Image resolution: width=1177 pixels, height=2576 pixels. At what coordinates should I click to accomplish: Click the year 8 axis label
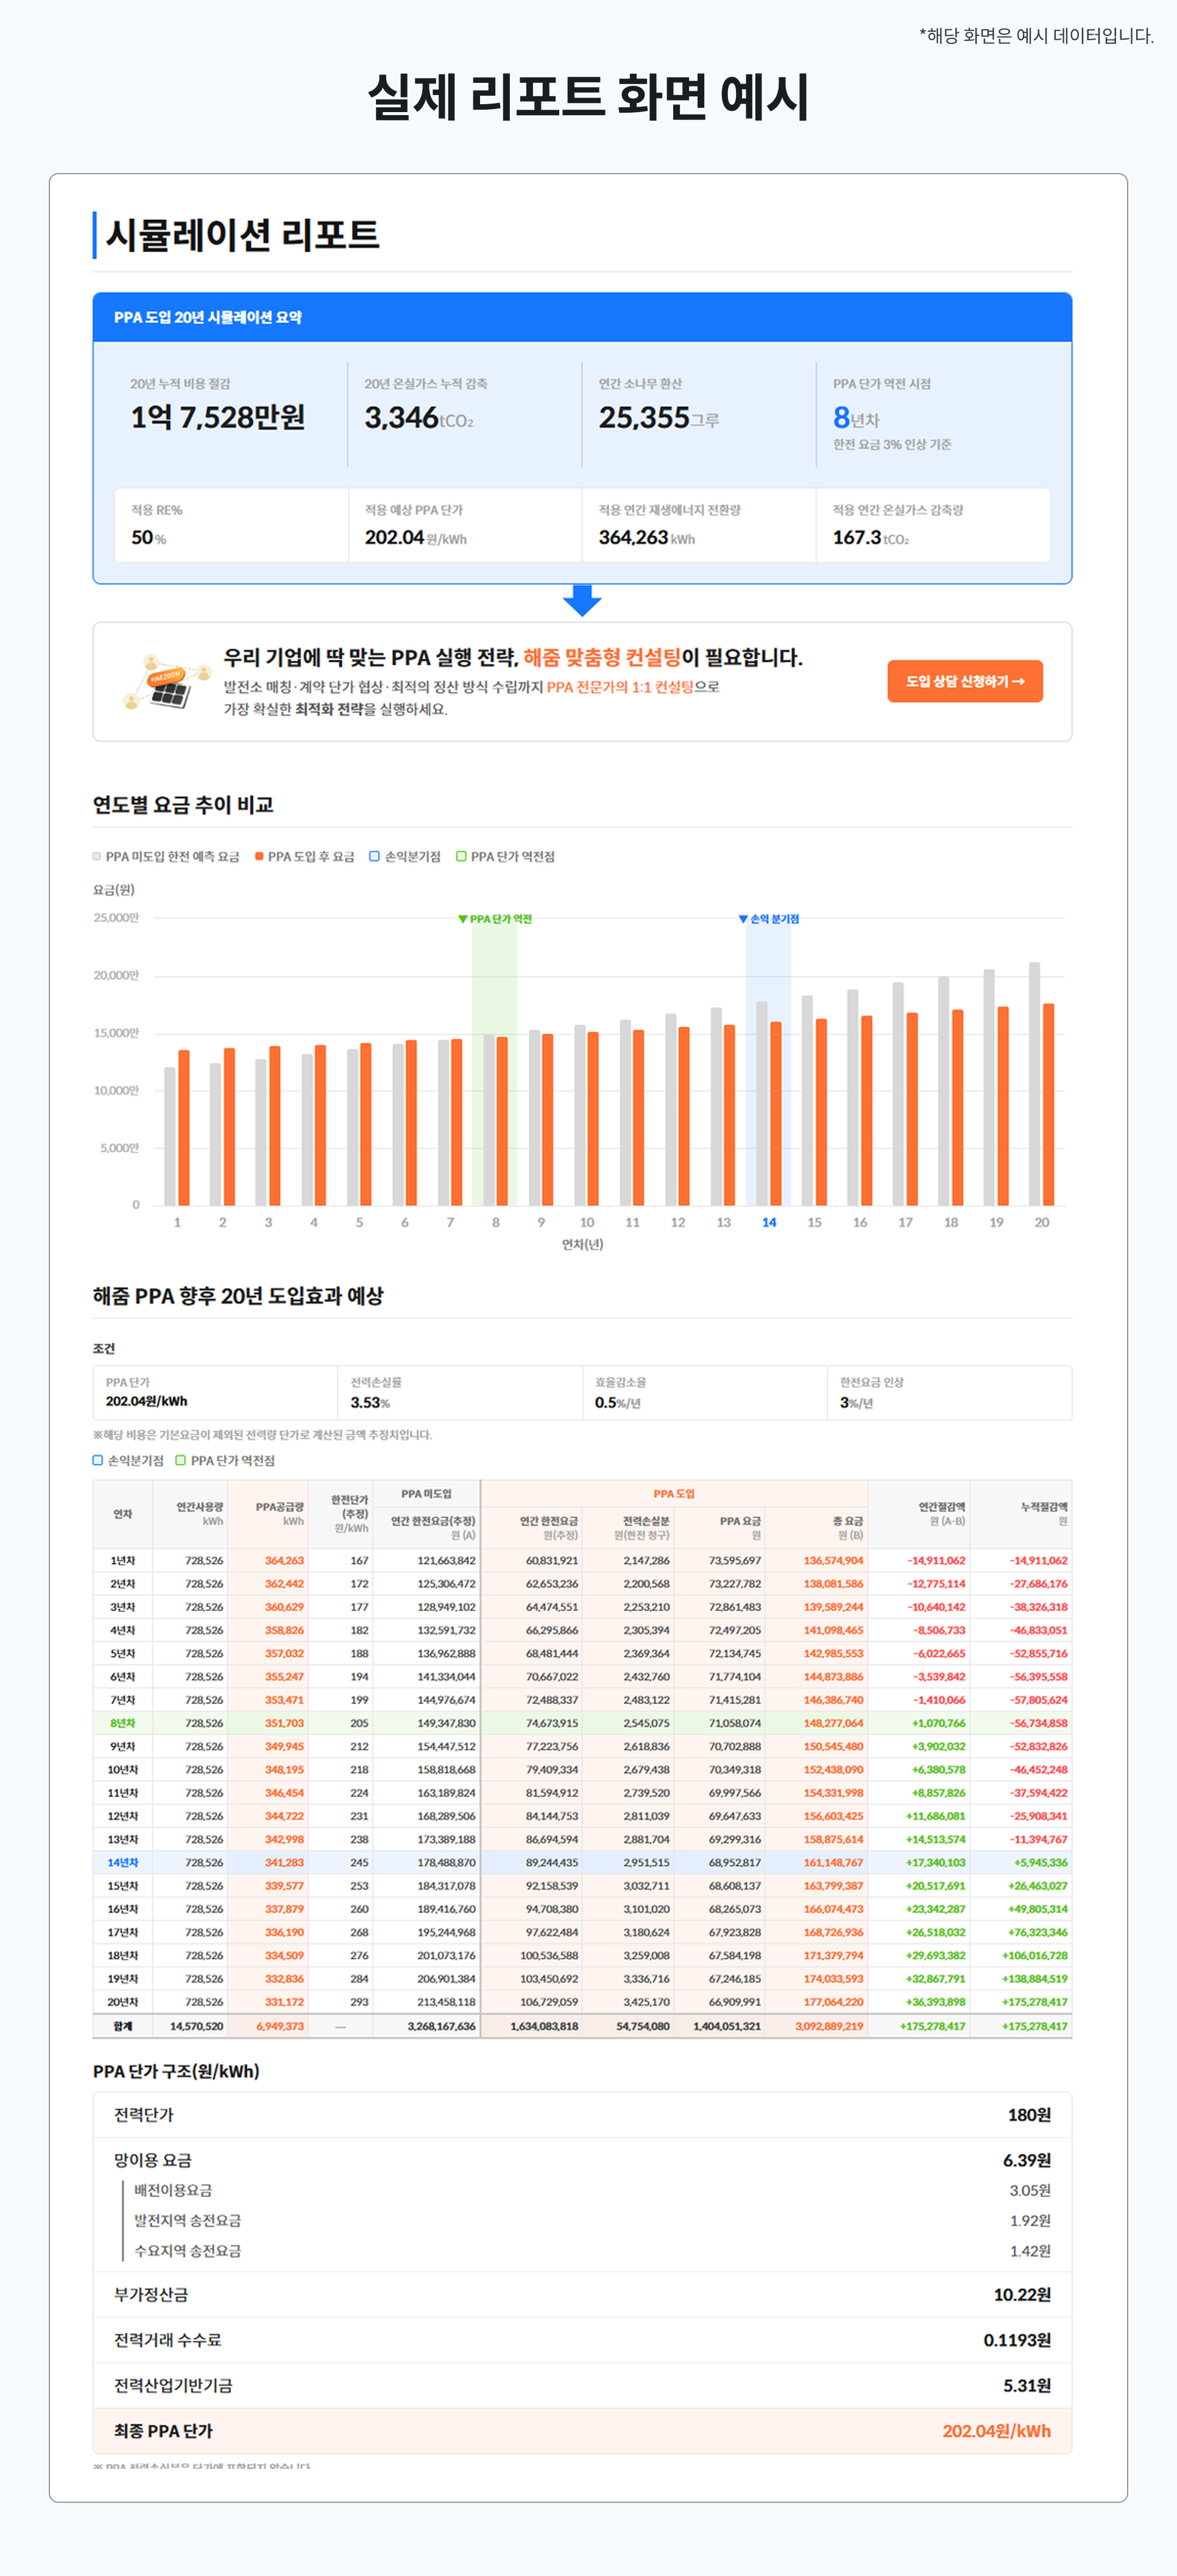tap(496, 1222)
